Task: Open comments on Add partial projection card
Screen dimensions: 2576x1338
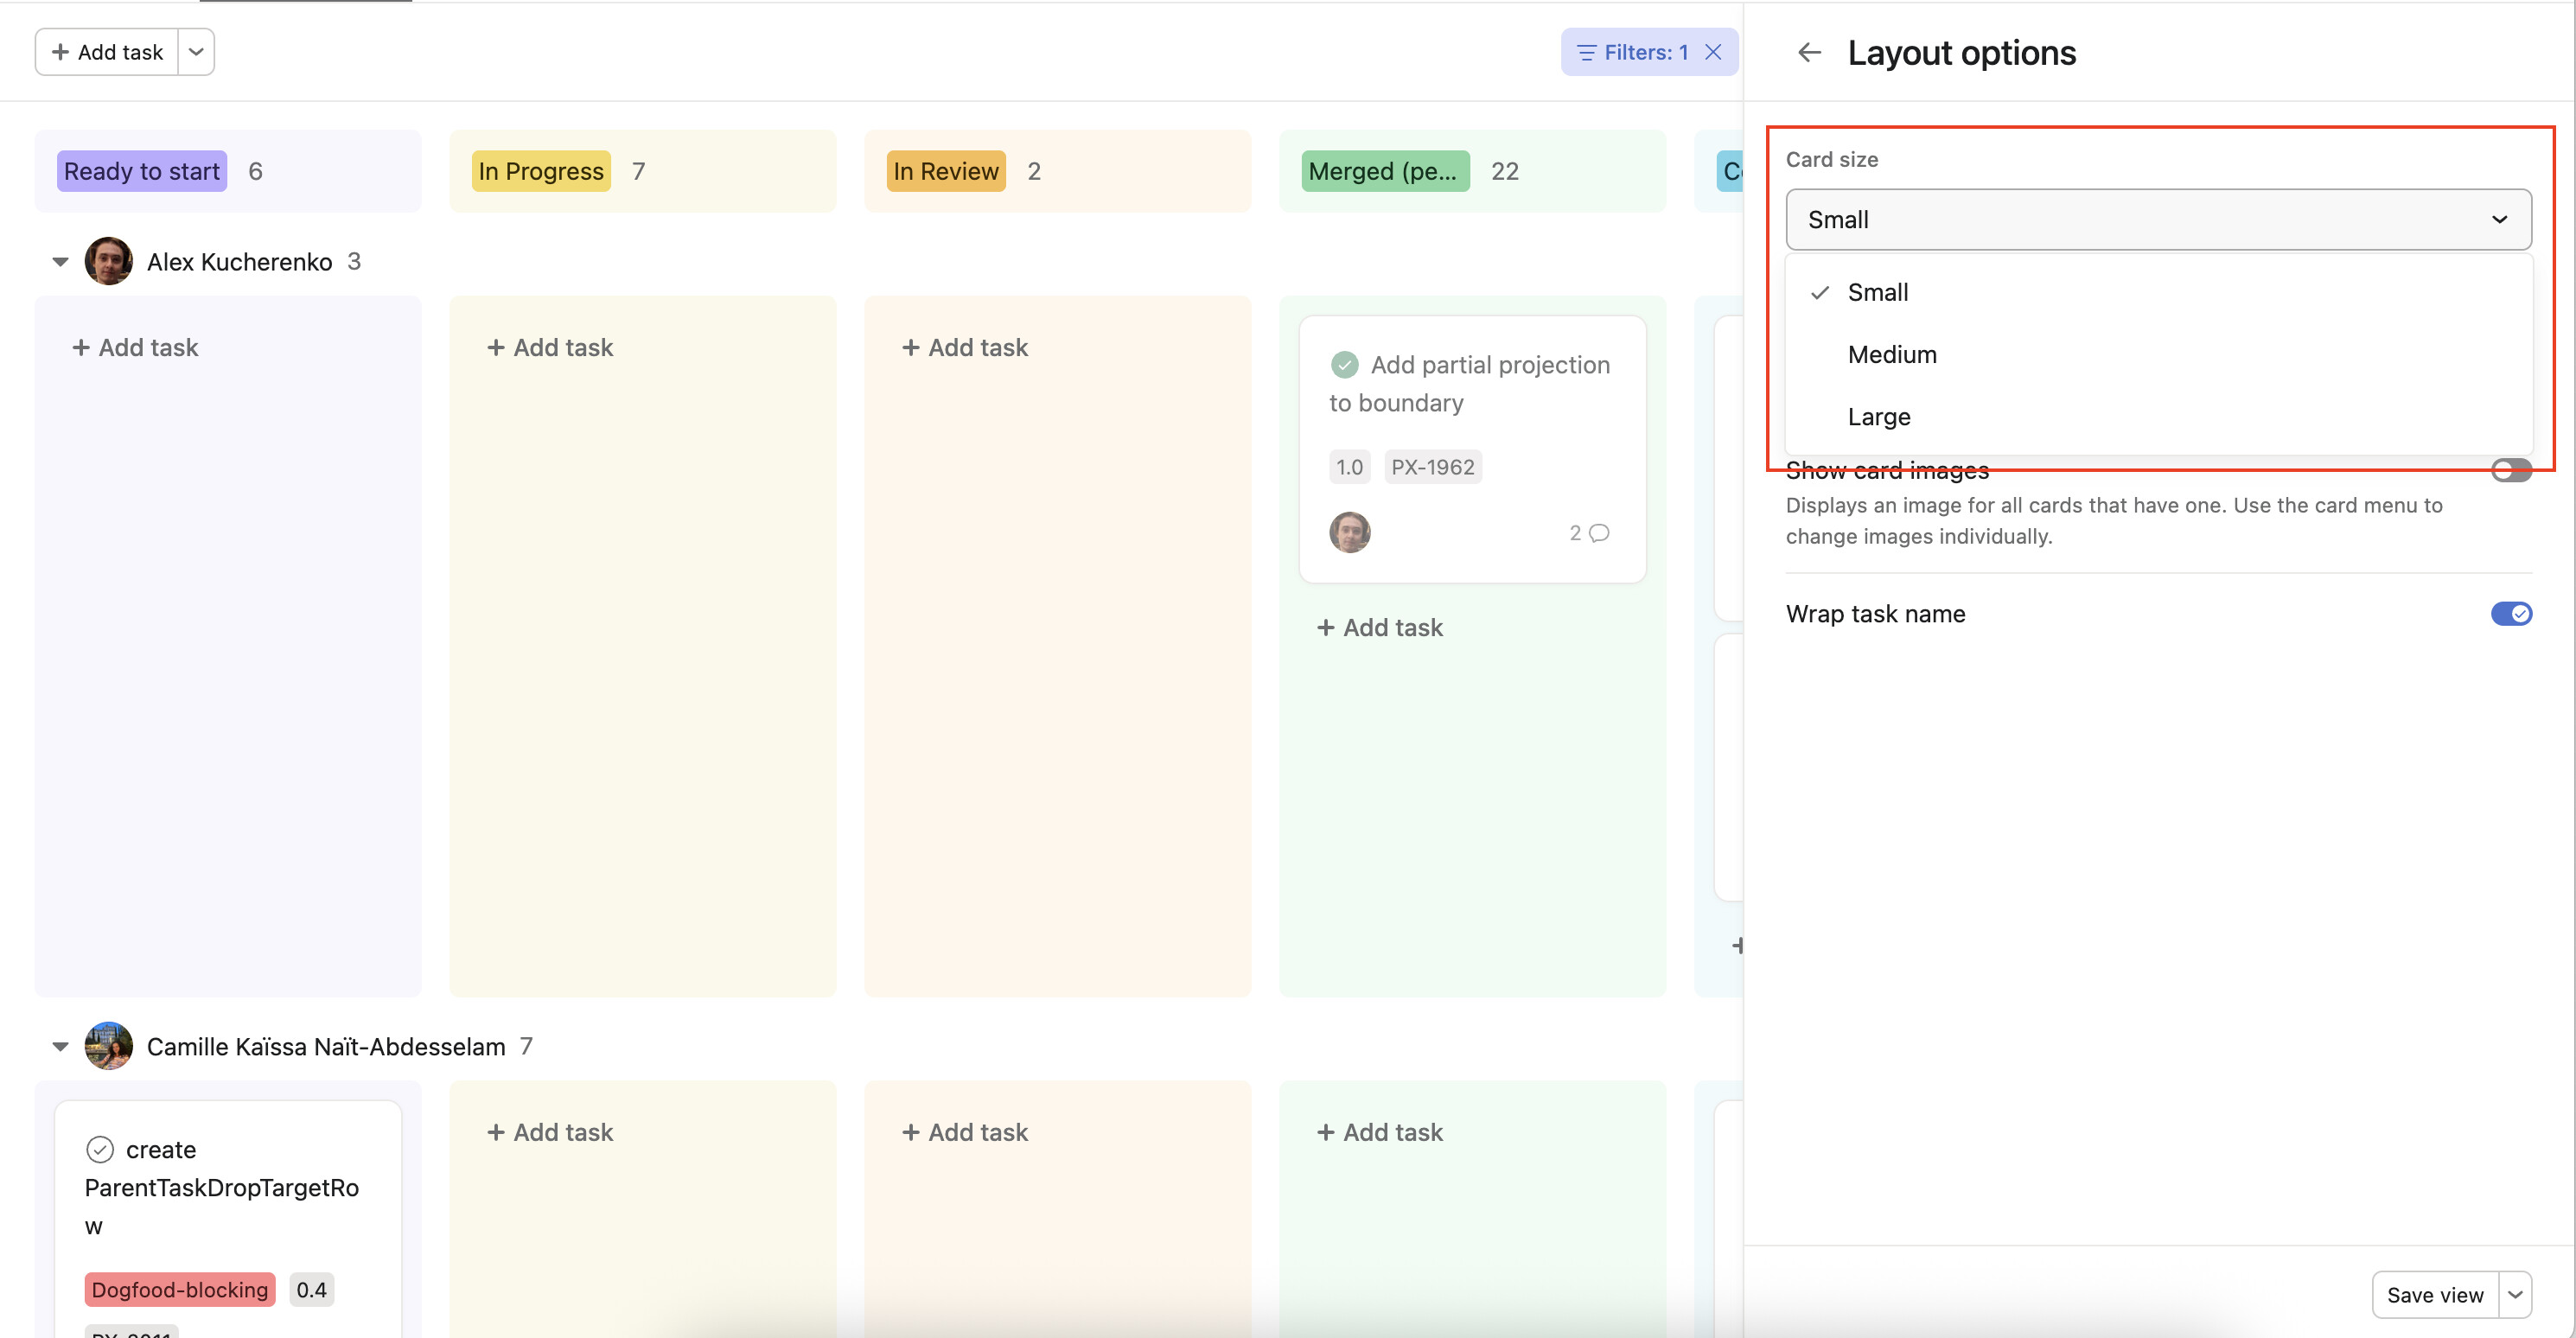Action: tap(1589, 533)
